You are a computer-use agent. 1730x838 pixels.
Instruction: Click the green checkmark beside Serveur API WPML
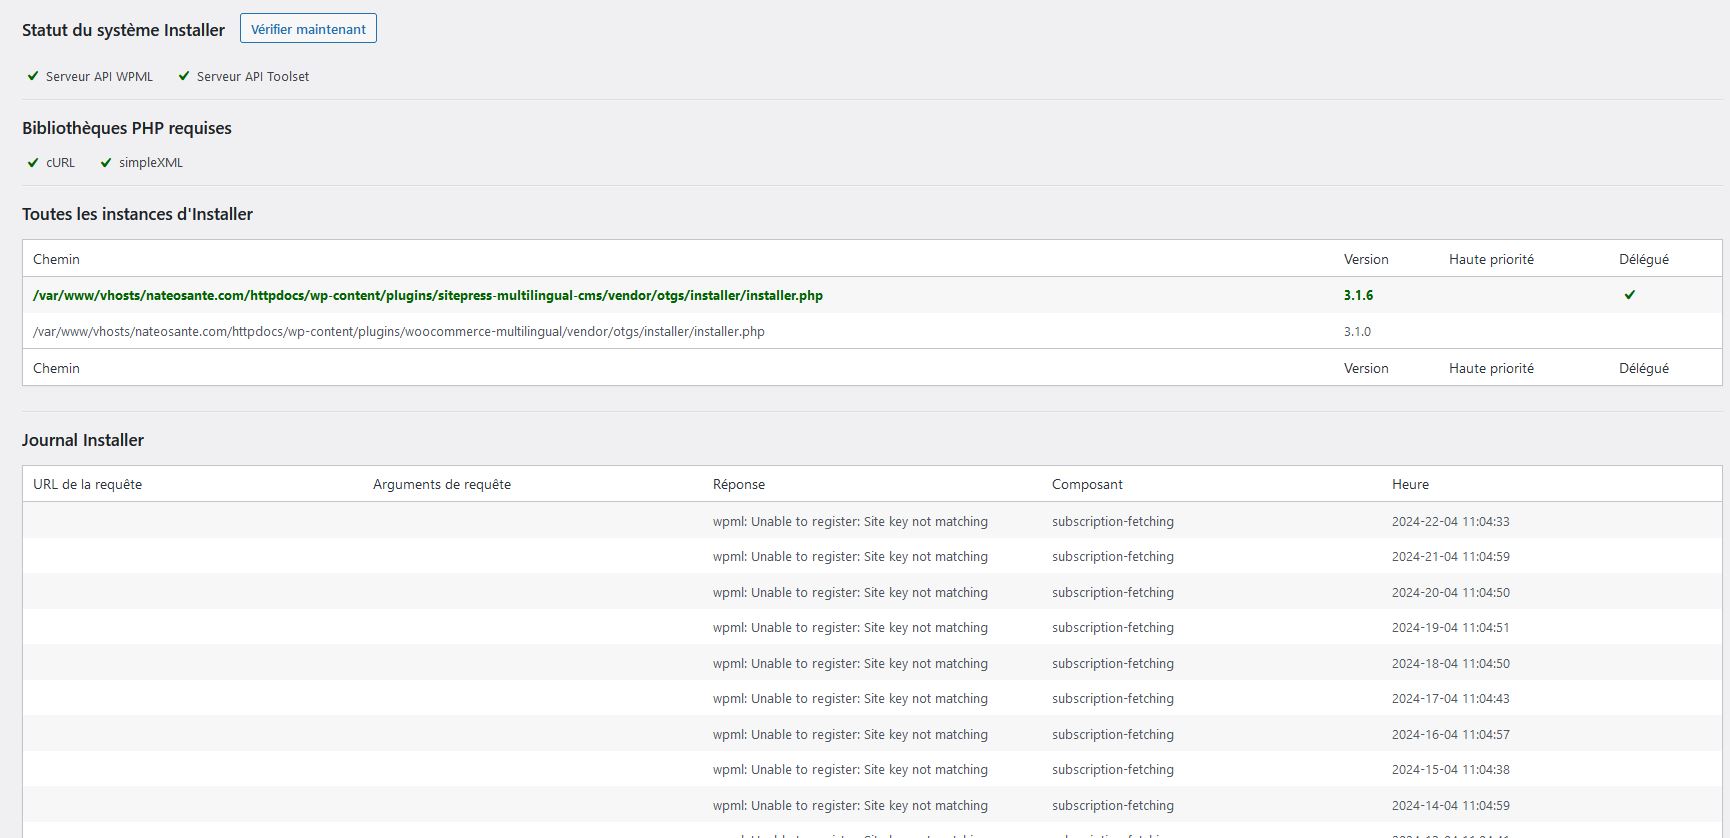(x=33, y=76)
